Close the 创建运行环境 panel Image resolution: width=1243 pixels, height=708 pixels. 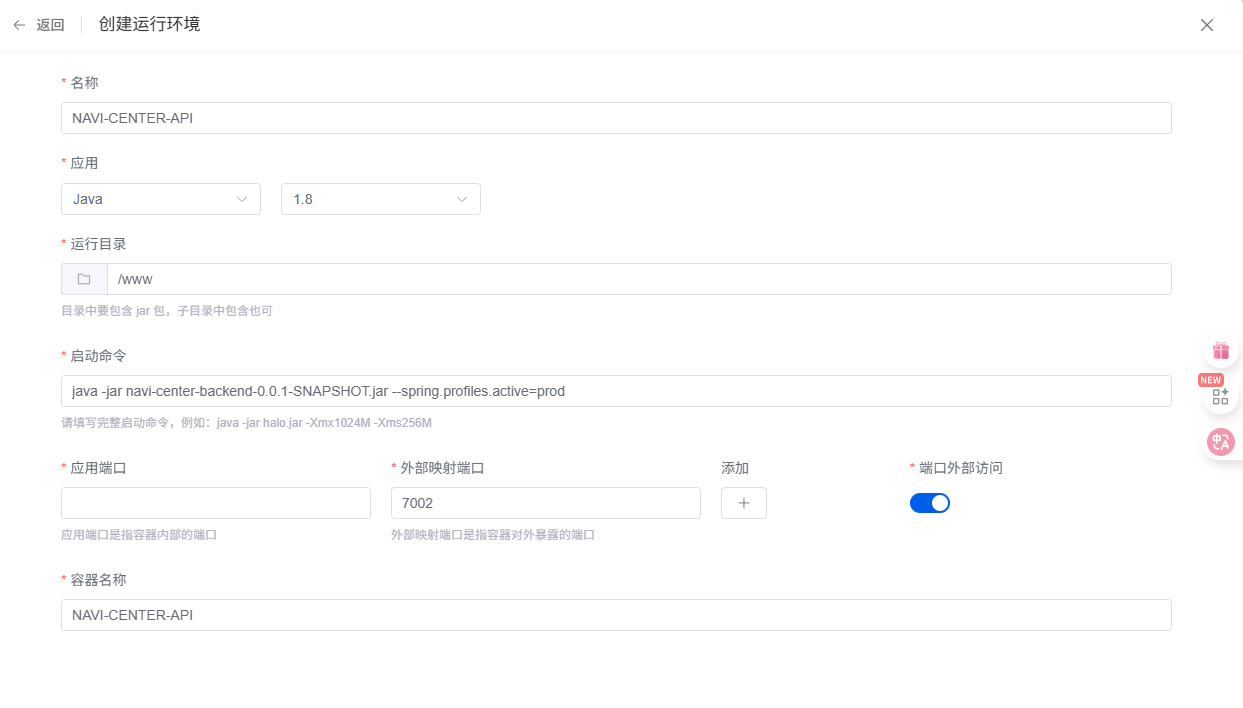click(x=1206, y=25)
